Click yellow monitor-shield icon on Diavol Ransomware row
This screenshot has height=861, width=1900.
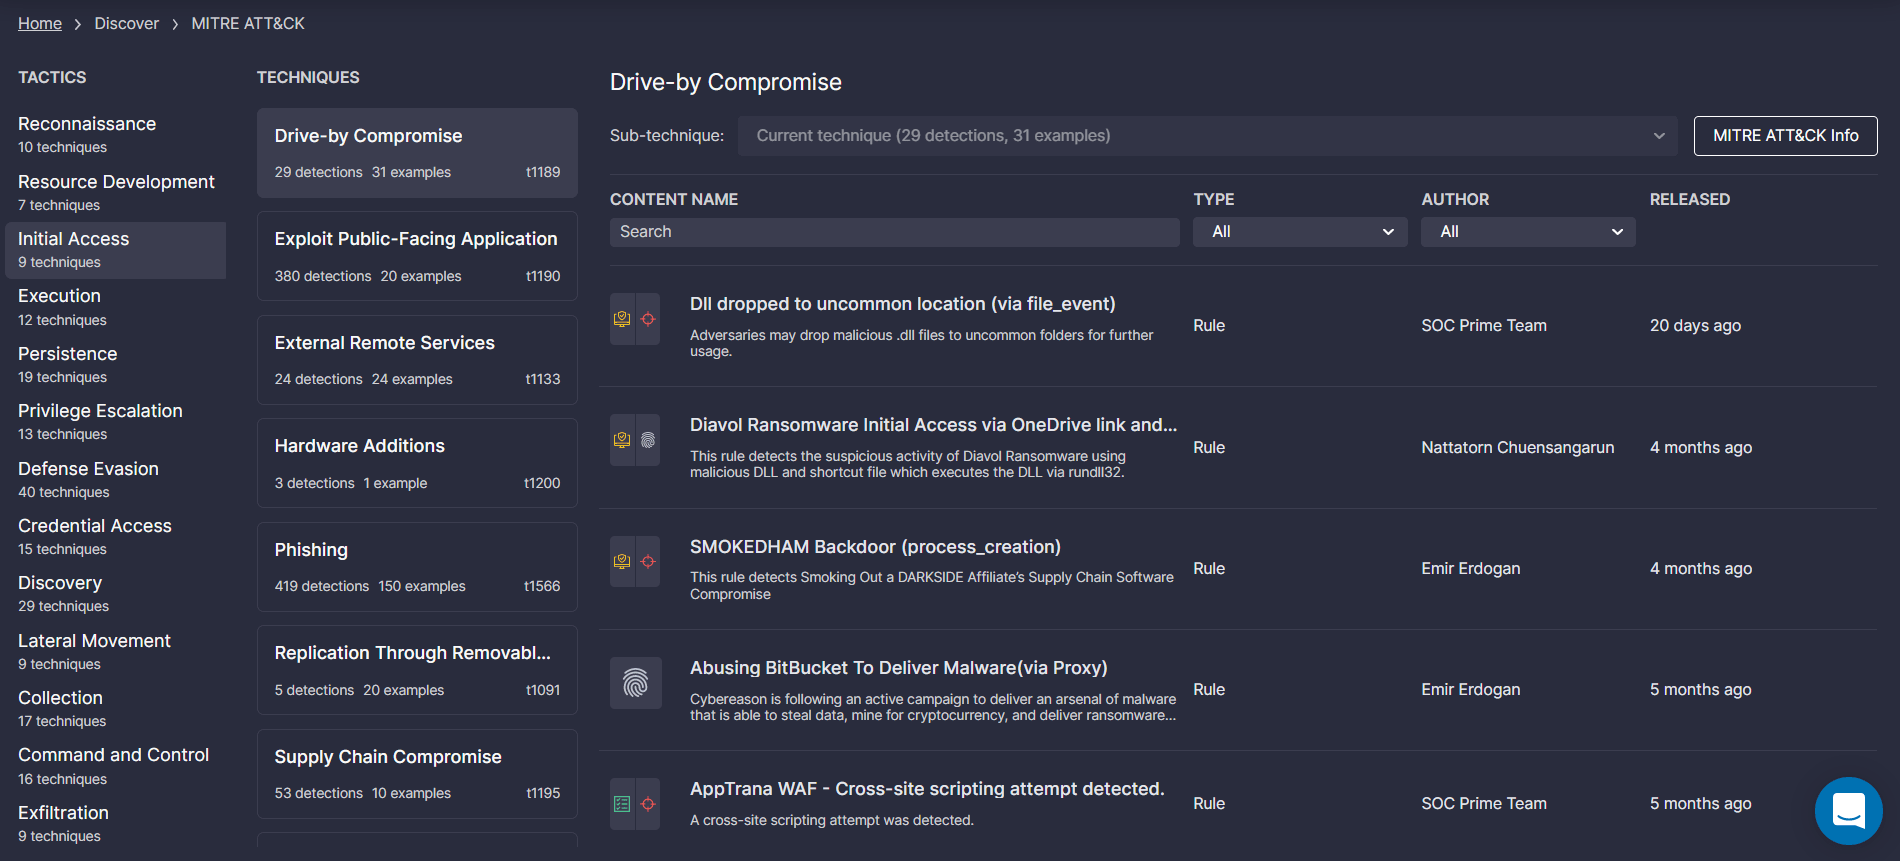[x=622, y=440]
